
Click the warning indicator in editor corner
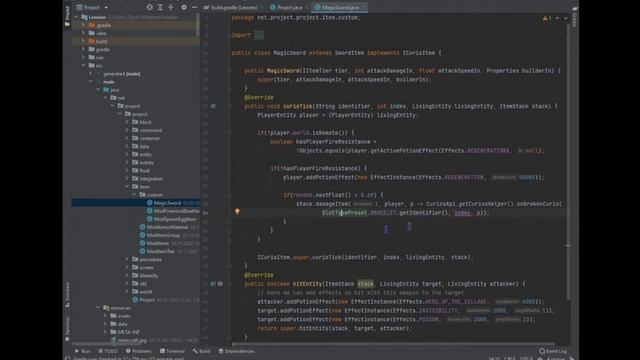(547, 18)
